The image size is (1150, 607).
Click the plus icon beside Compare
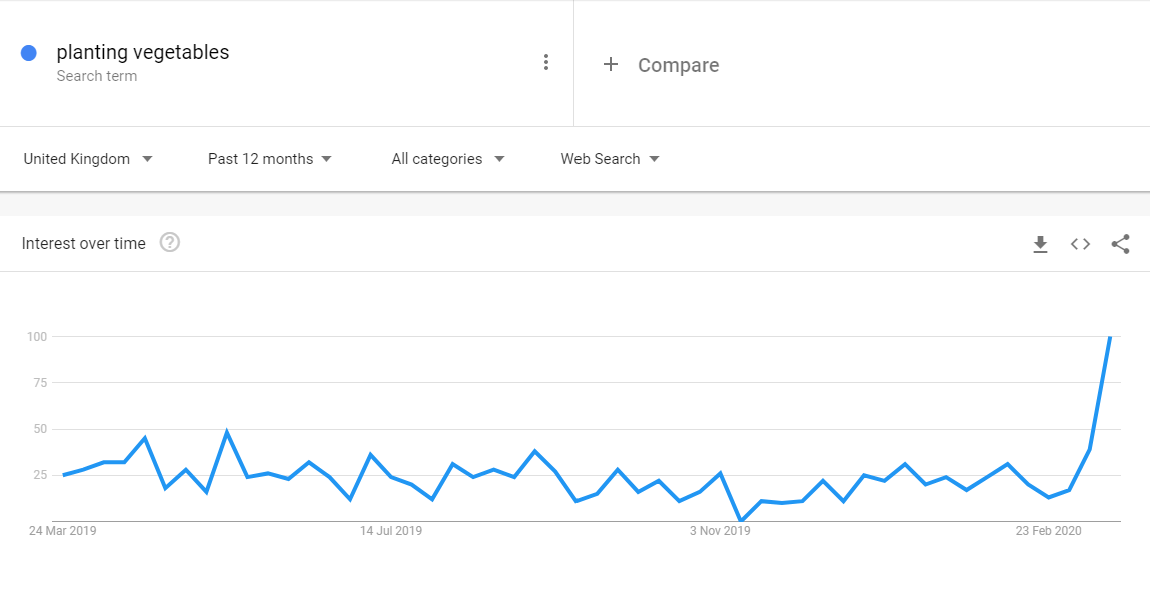click(611, 65)
